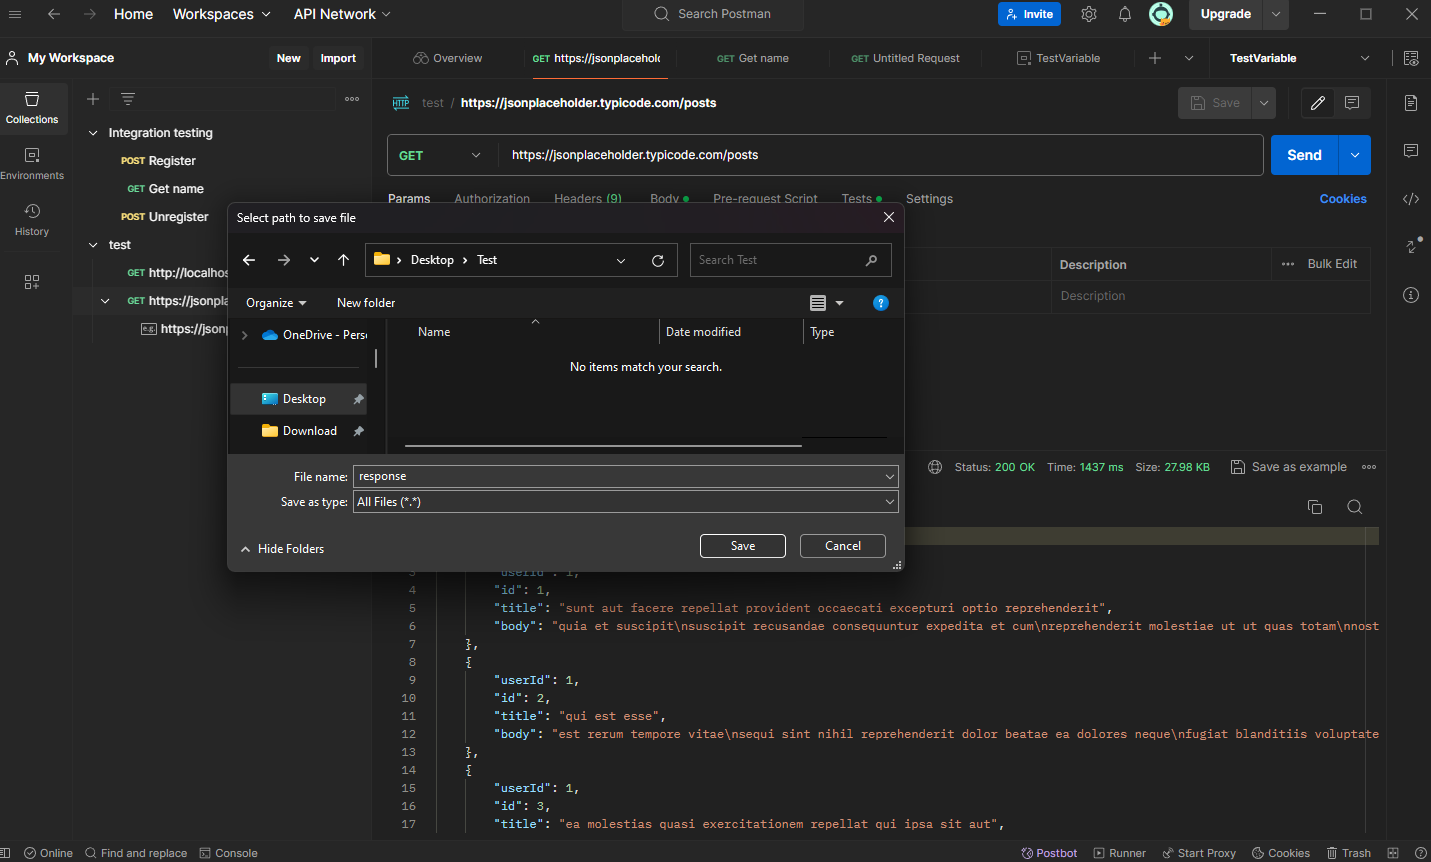Collapse the Integration testing collection
Image resolution: width=1431 pixels, height=862 pixels.
(x=93, y=133)
